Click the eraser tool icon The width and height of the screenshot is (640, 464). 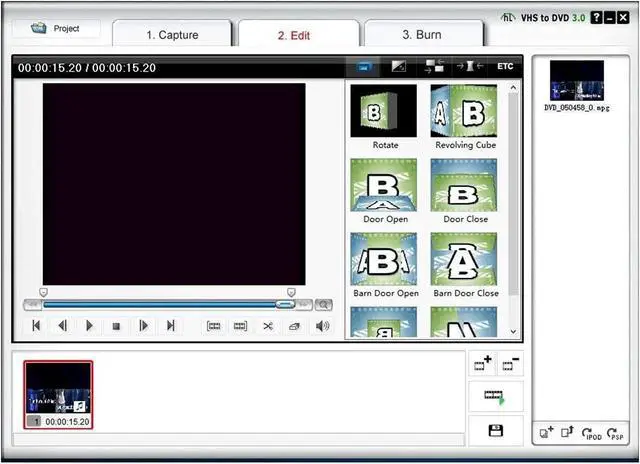coord(294,326)
